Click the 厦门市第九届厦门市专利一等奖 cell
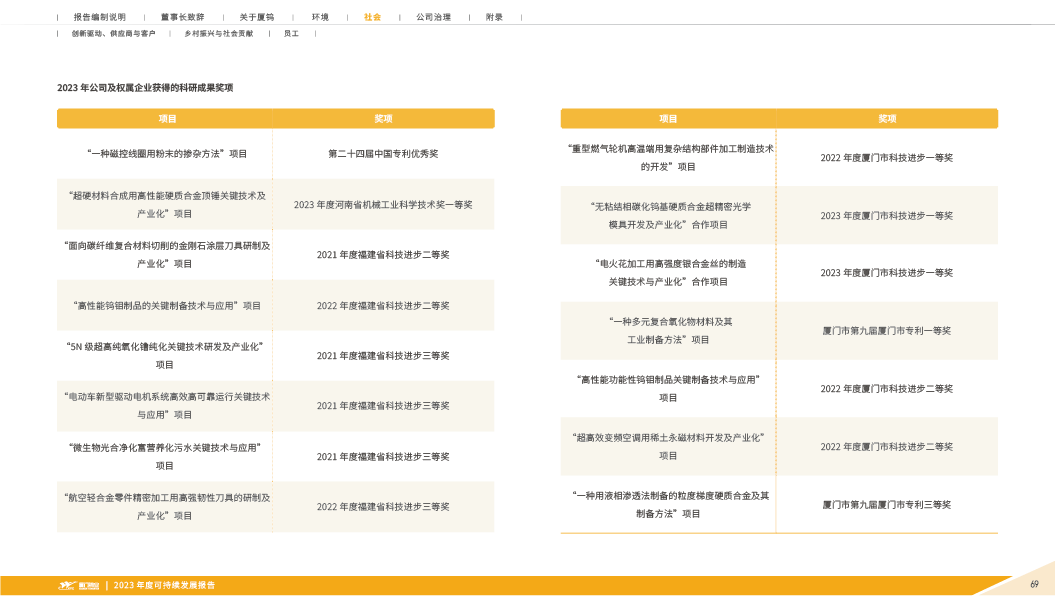Viewport: 1055px width, 596px height. tap(887, 330)
